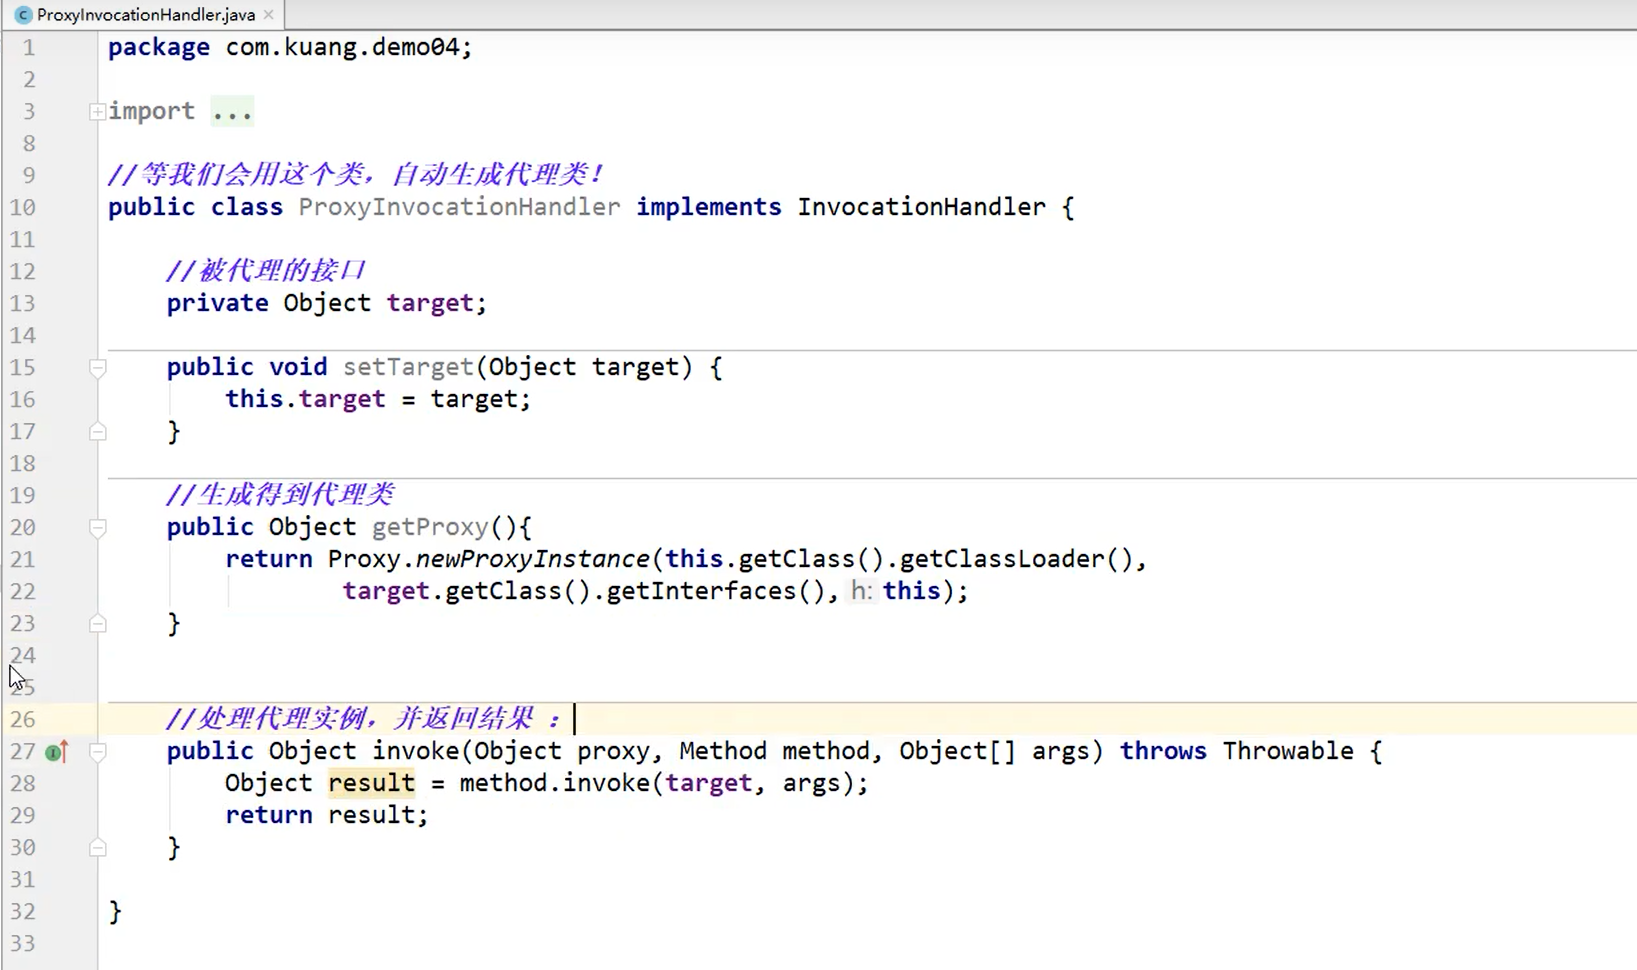The width and height of the screenshot is (1637, 970).
Task: Click fold end marker at line 30
Action: 97,848
